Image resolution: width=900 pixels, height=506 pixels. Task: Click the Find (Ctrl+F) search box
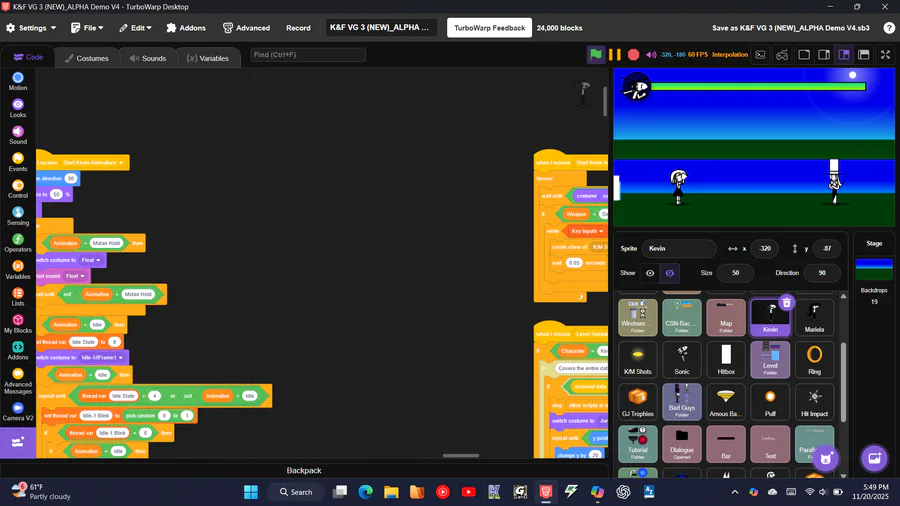point(308,55)
